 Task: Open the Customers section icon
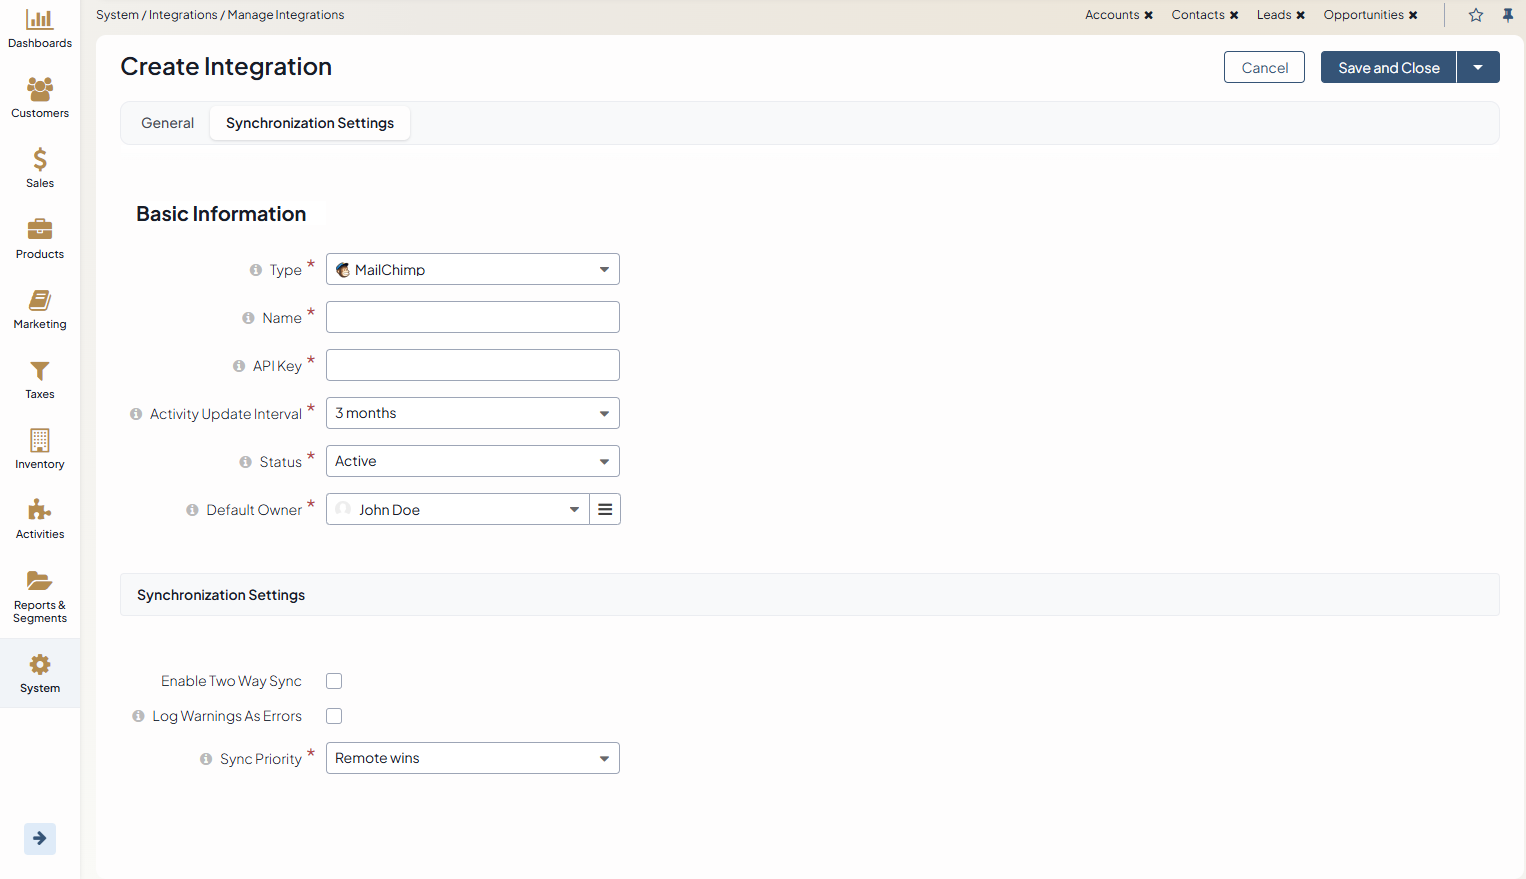tap(40, 90)
